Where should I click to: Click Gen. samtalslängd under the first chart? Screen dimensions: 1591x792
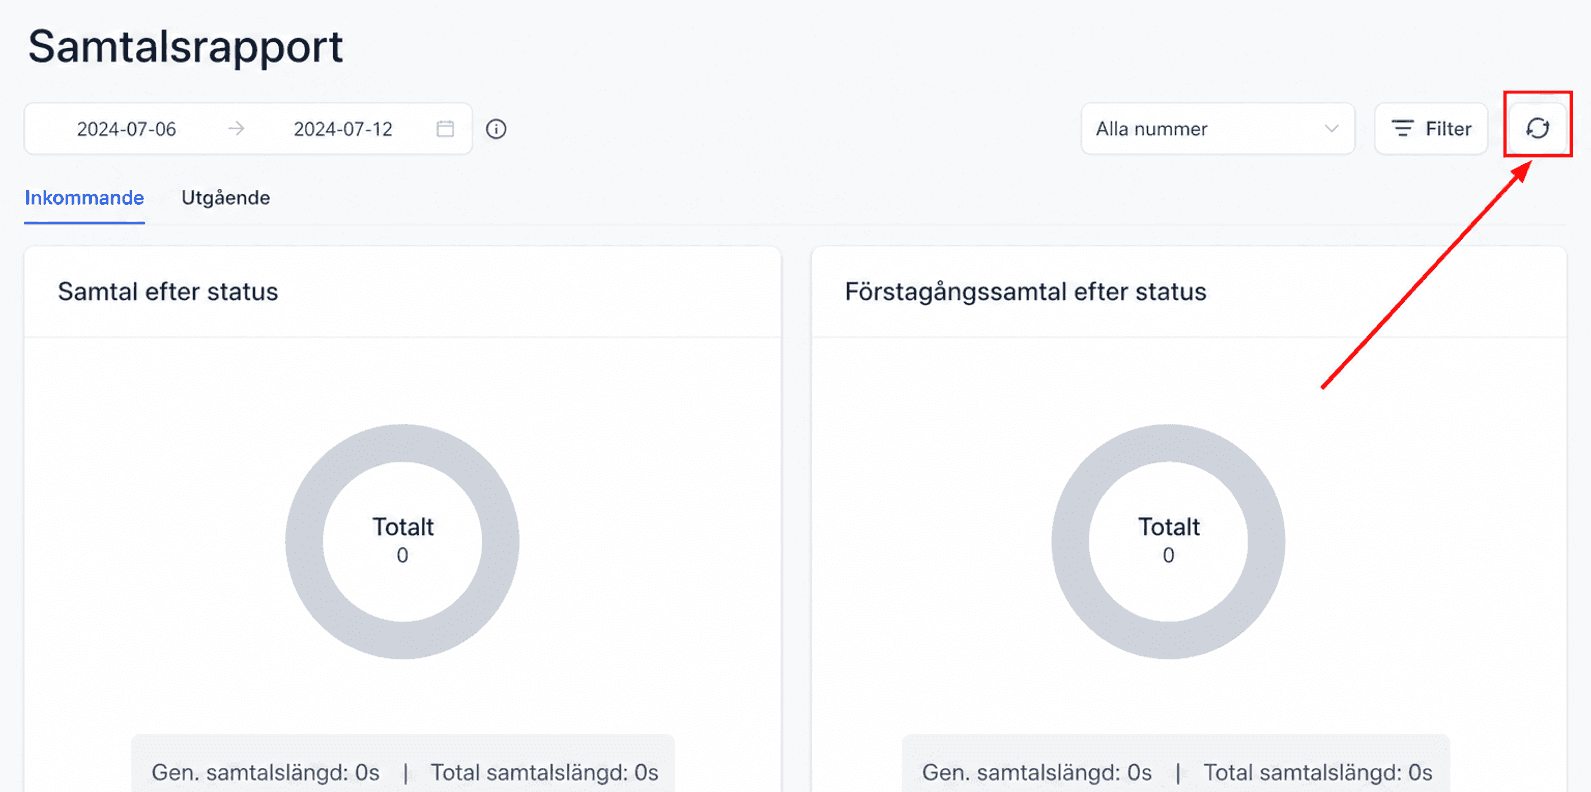click(x=266, y=773)
